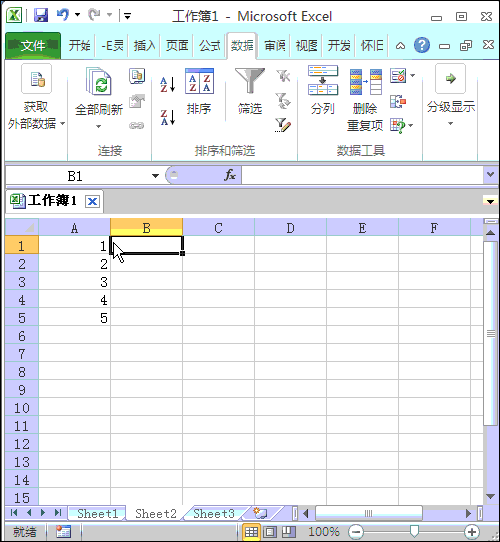The height and width of the screenshot is (542, 500).
Task: Click the 筛选 filter funnel icon
Action: click(x=250, y=92)
